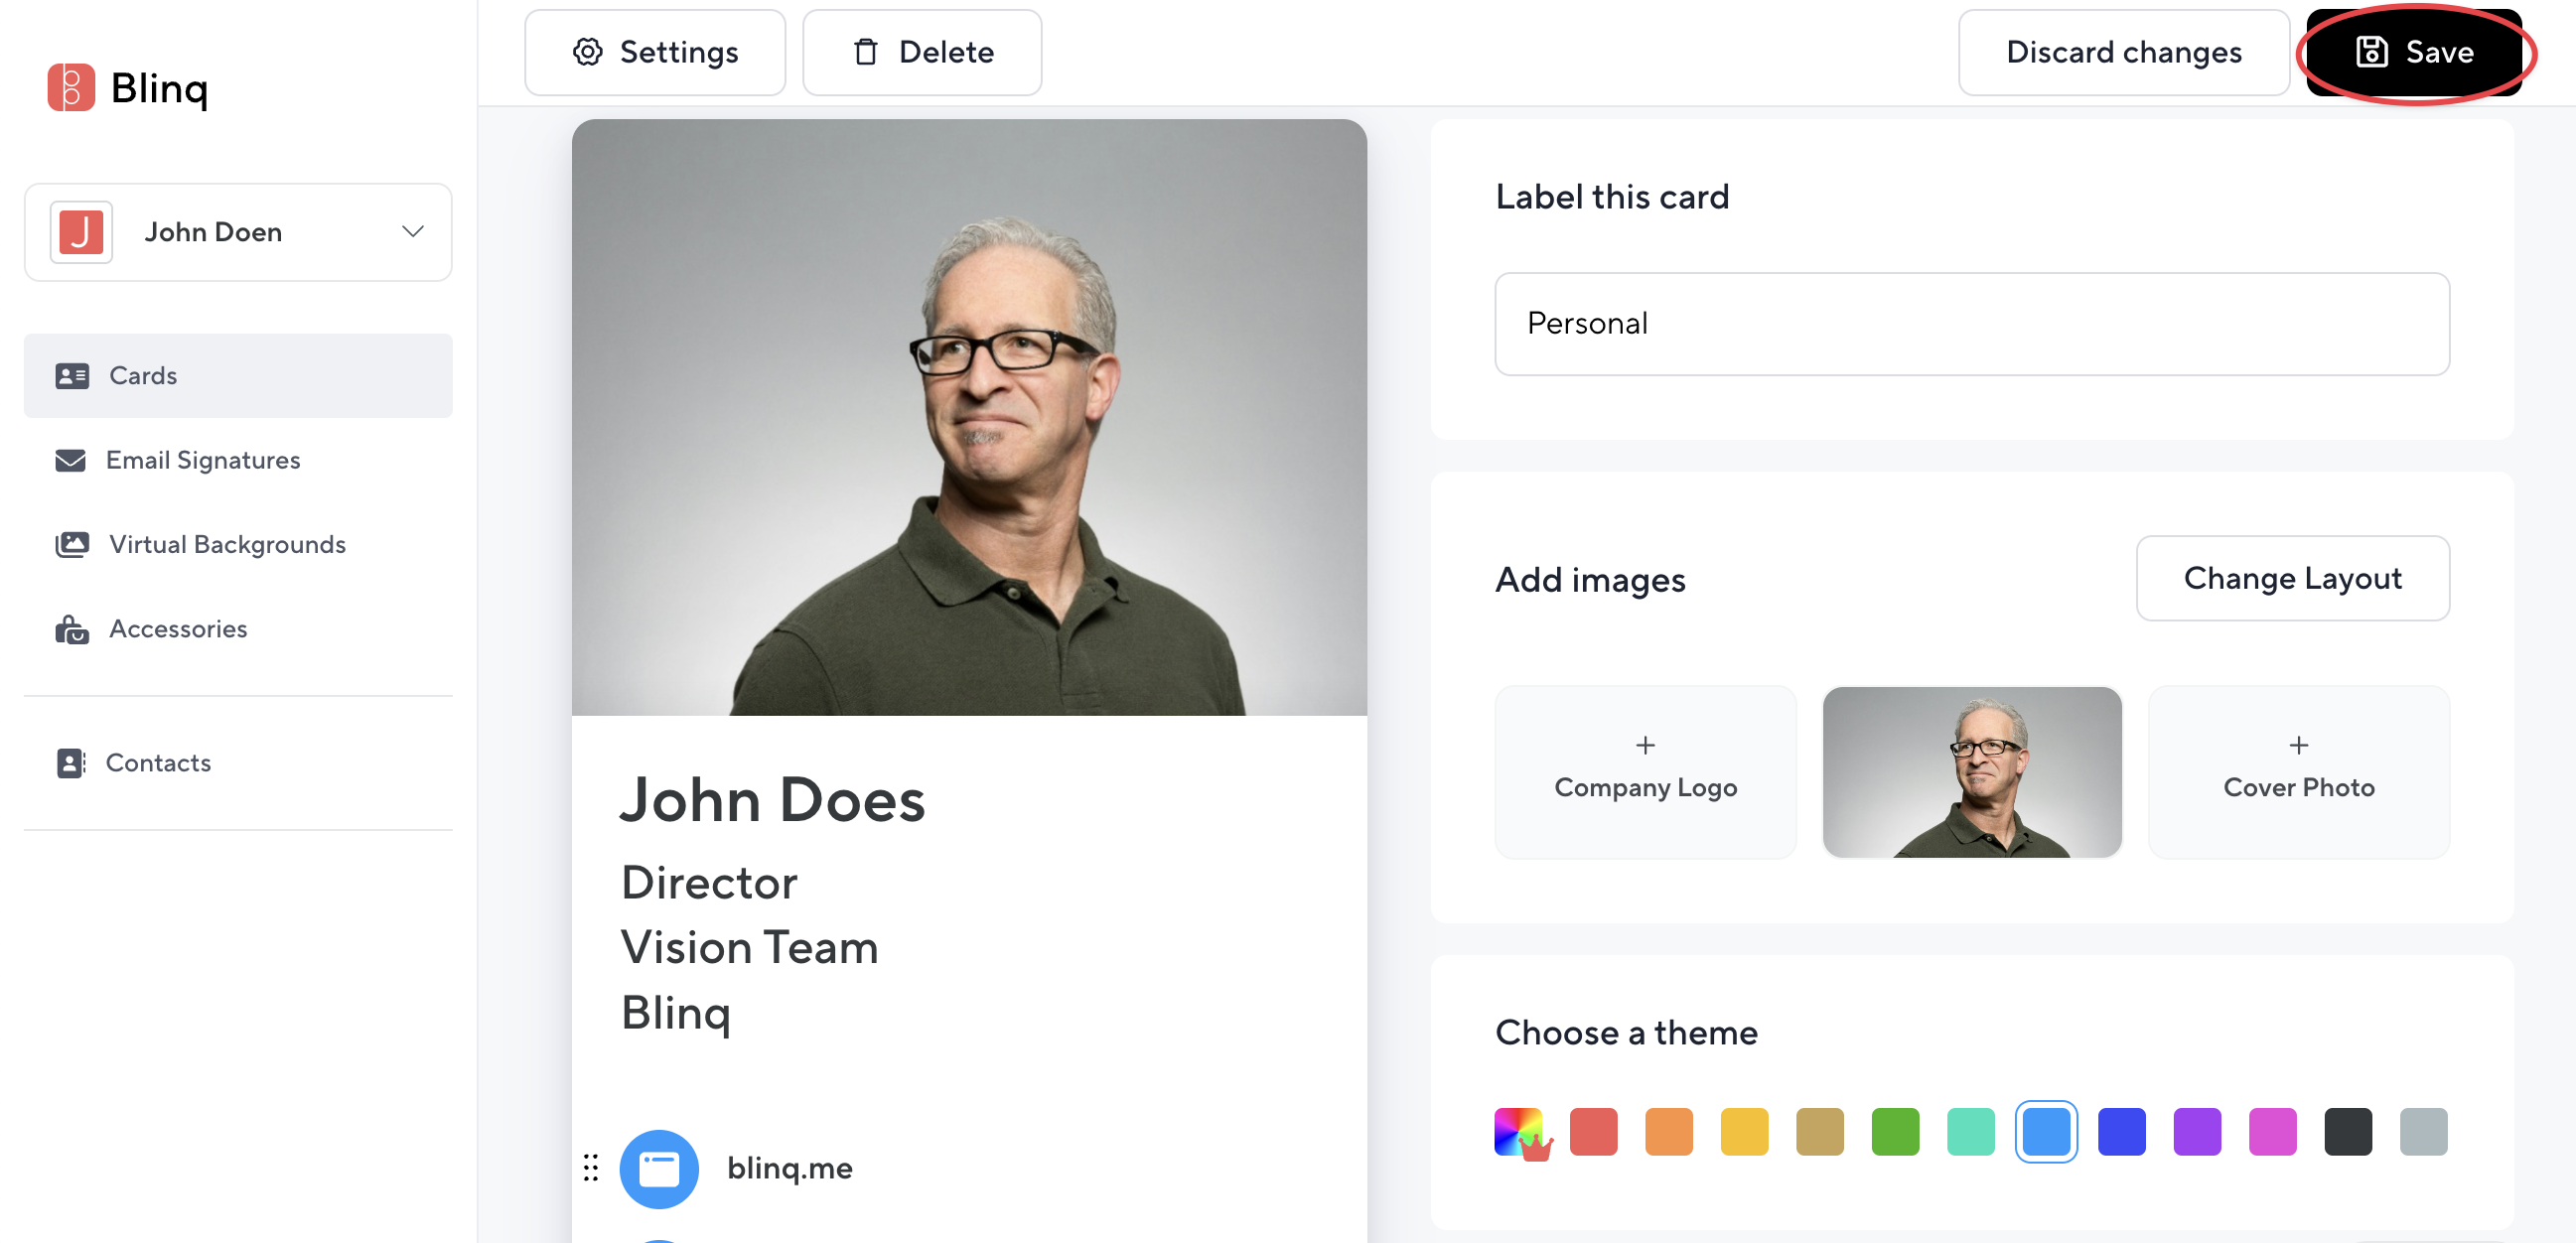Choose the black theme color

tap(2348, 1132)
